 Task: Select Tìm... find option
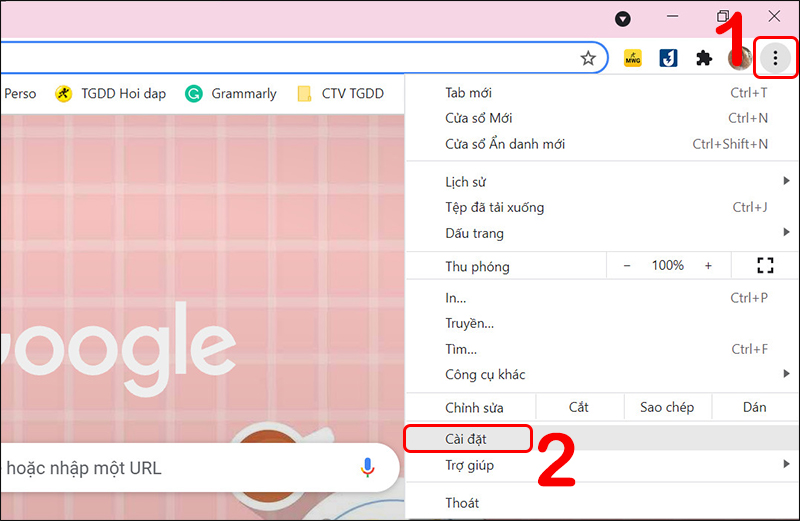click(602, 349)
